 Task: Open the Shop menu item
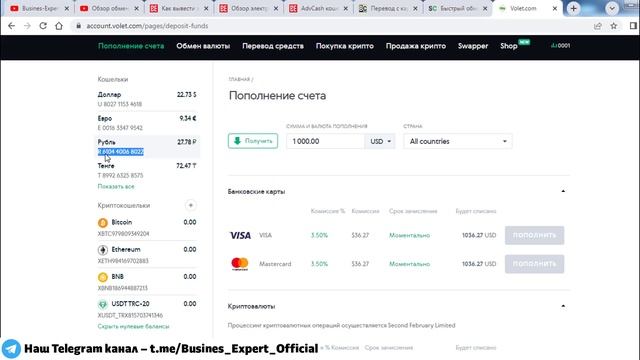tap(509, 46)
